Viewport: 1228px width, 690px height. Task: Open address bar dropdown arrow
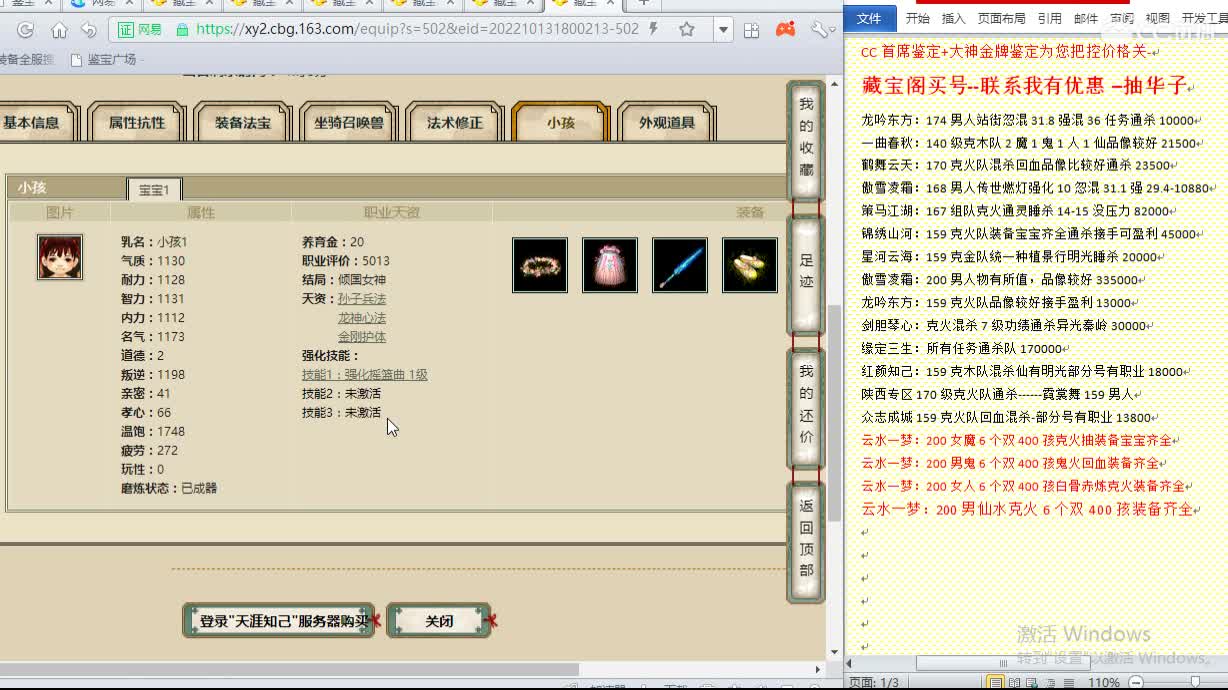[723, 30]
